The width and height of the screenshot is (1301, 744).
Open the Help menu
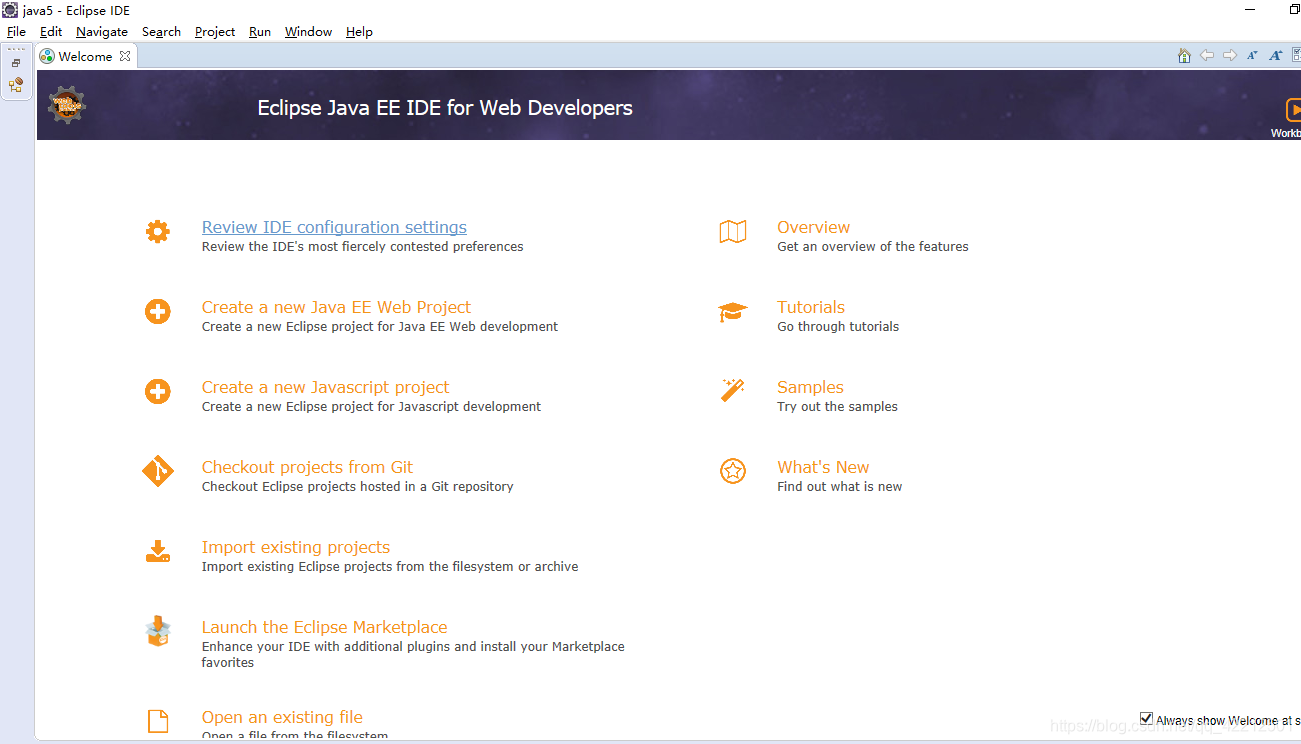tap(359, 32)
